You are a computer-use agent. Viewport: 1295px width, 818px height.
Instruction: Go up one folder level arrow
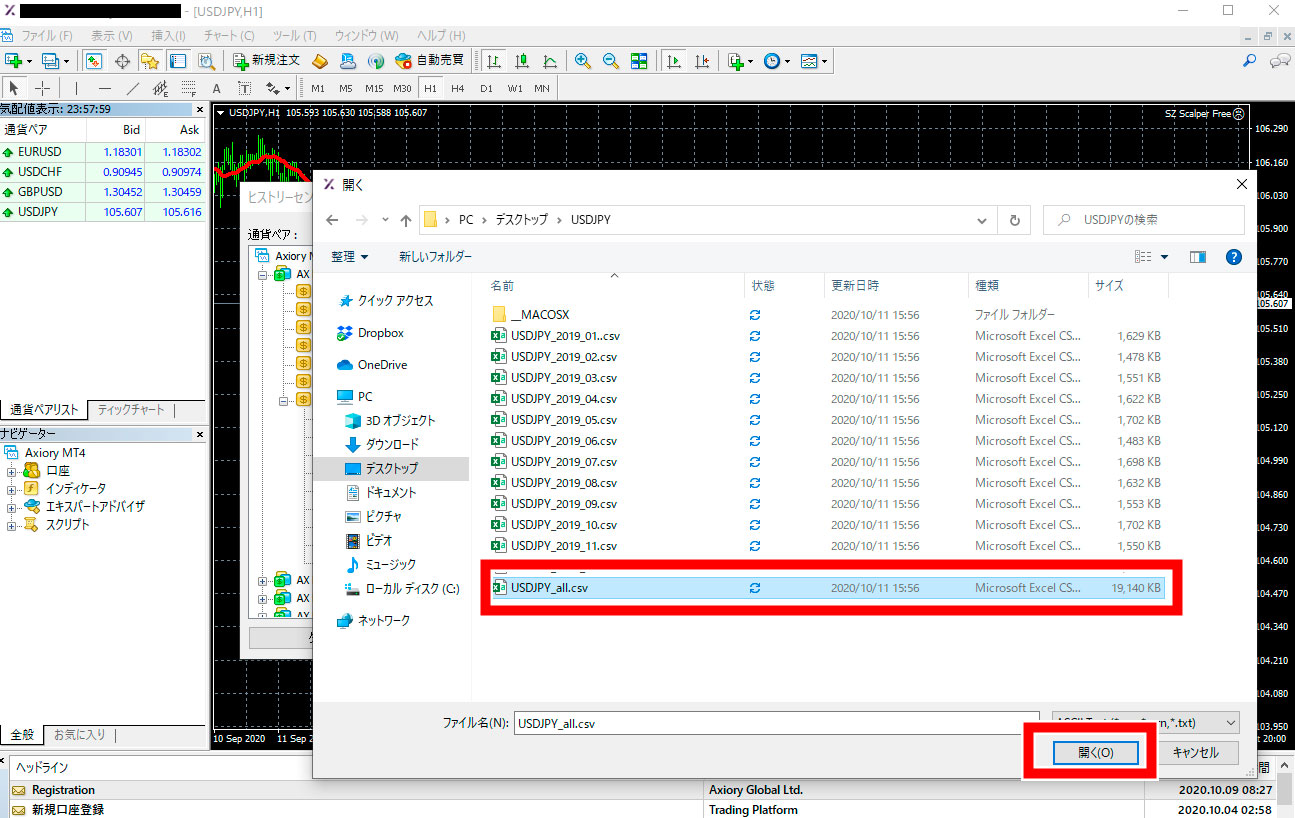[405, 220]
